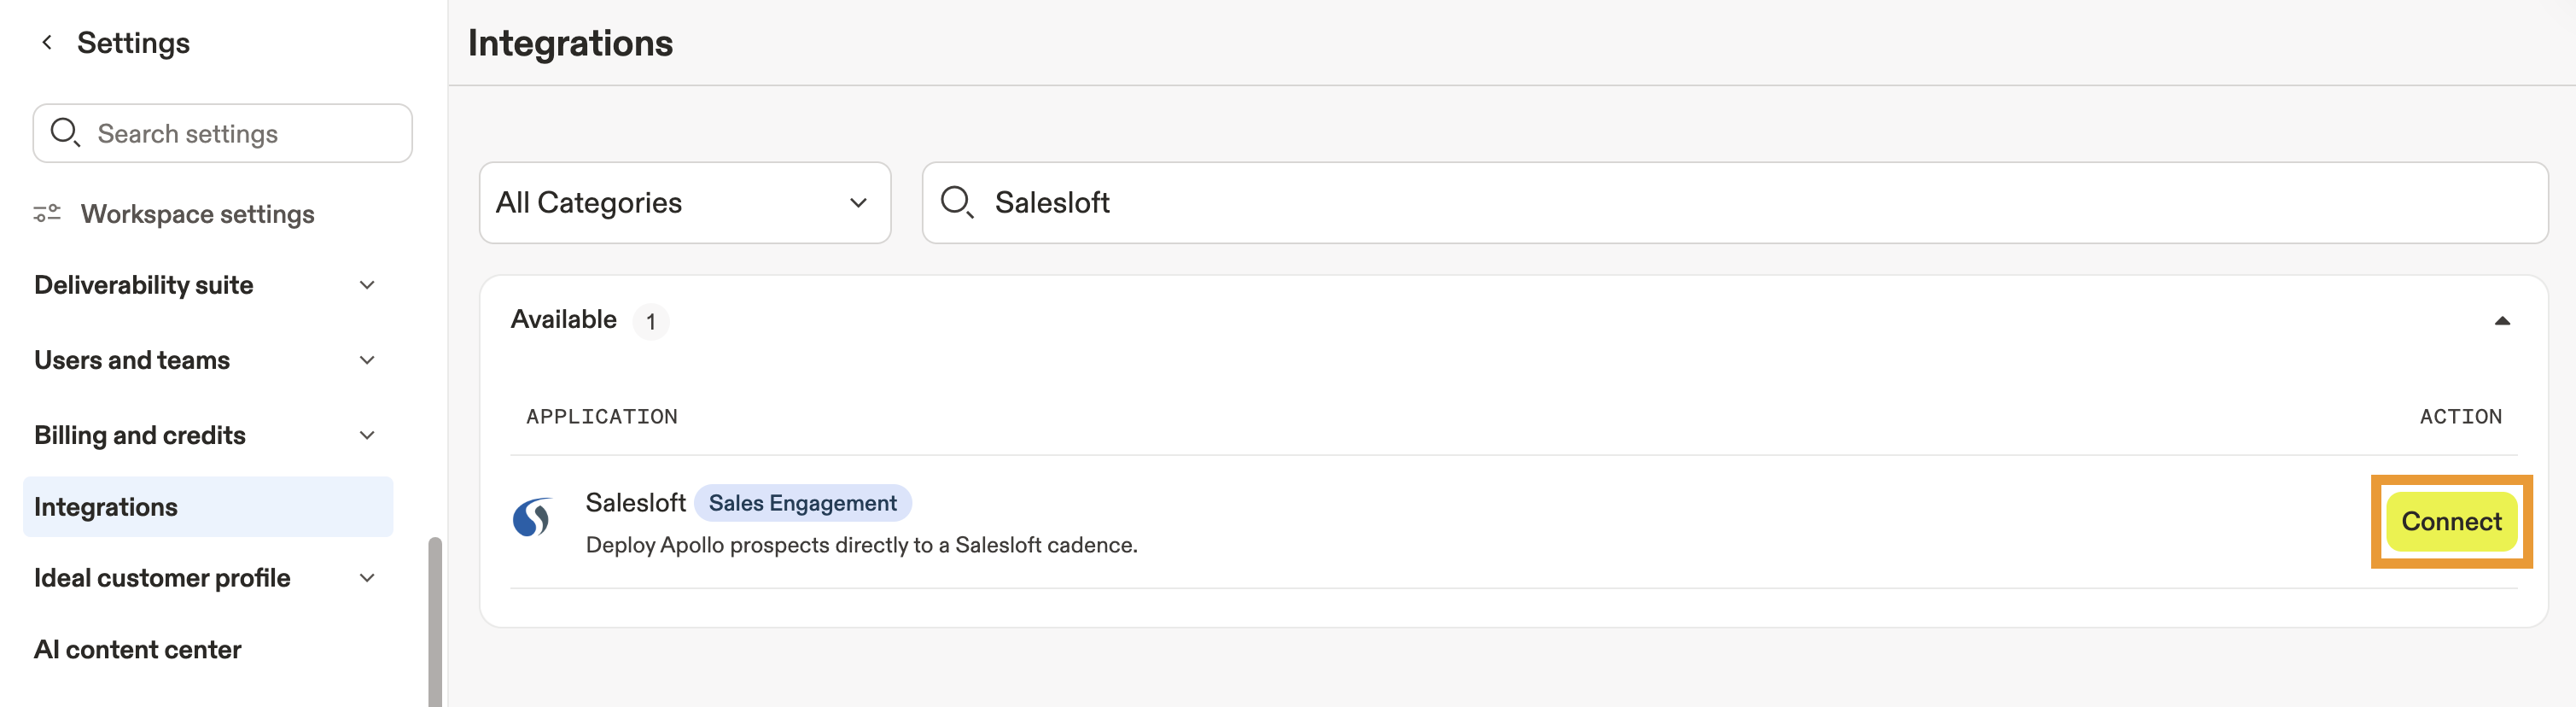2576x707 pixels.
Task: Focus the Search settings field
Action: click(240, 134)
